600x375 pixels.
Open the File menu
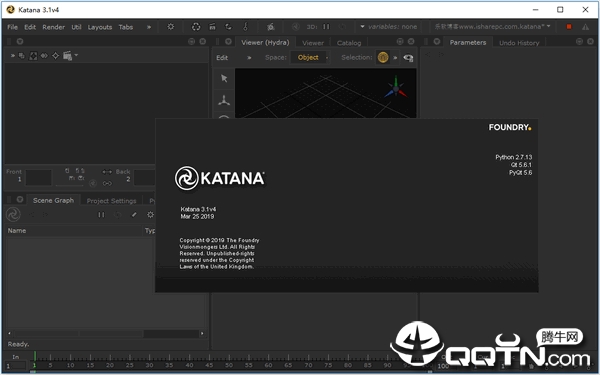[x=12, y=27]
